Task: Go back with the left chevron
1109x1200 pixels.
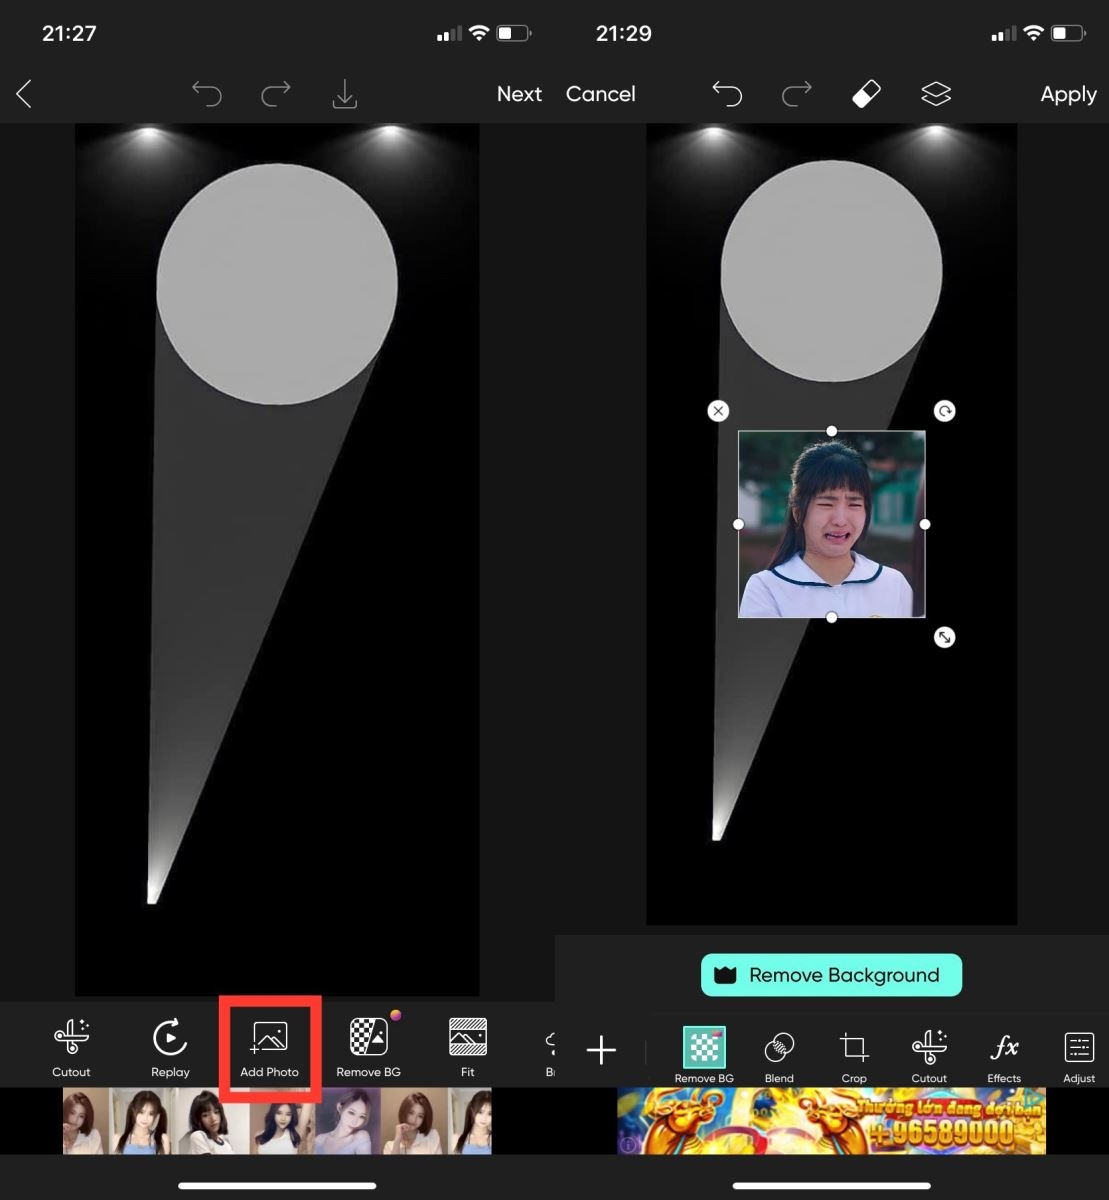Action: [x=24, y=94]
